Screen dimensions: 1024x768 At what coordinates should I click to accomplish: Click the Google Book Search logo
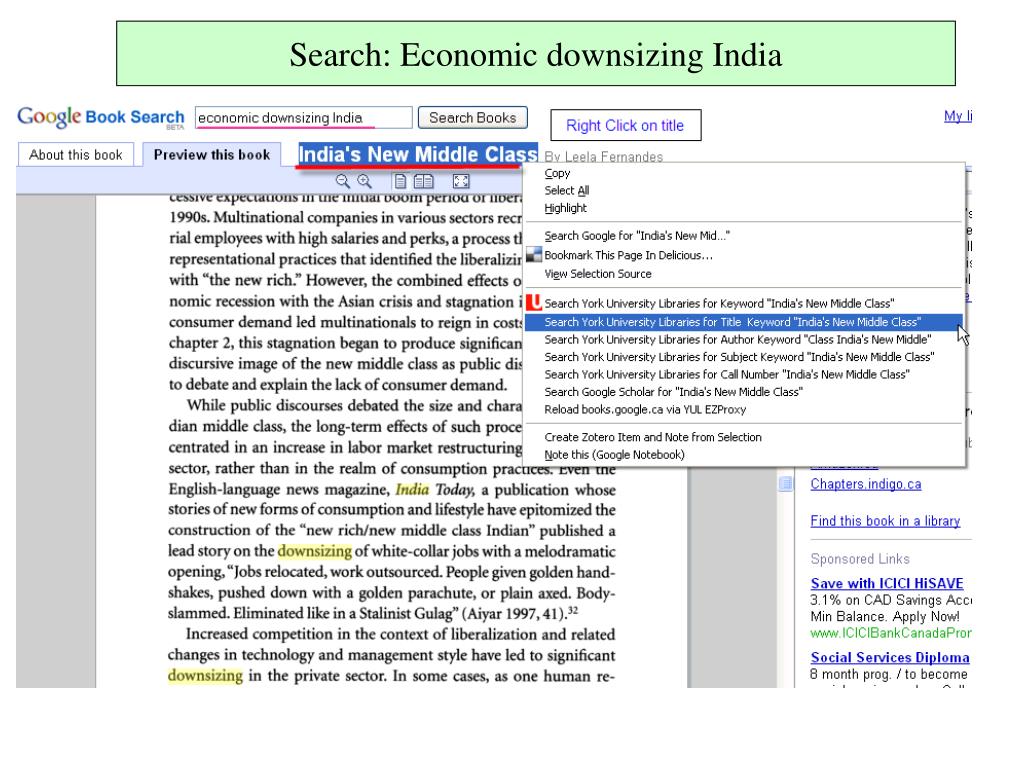(x=101, y=118)
